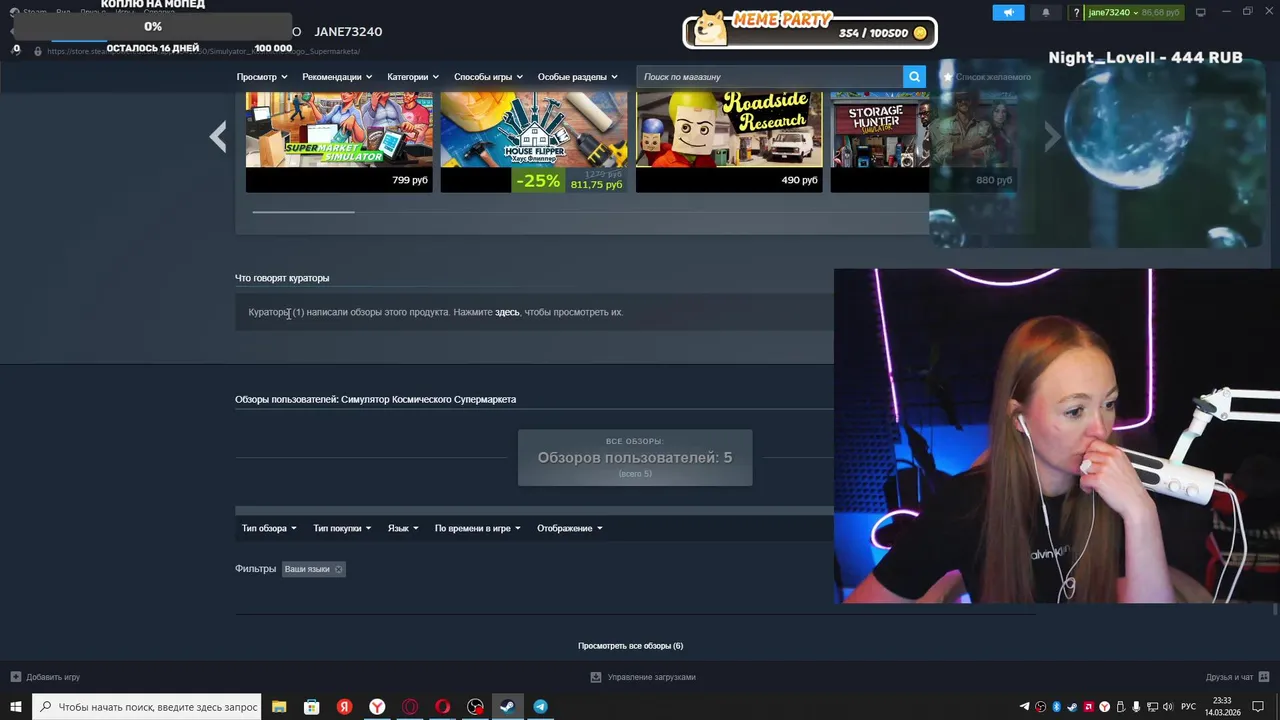The height and width of the screenshot is (720, 1280).
Task: Enter Steam Big Picture mode icon
Action: pos(1201,13)
